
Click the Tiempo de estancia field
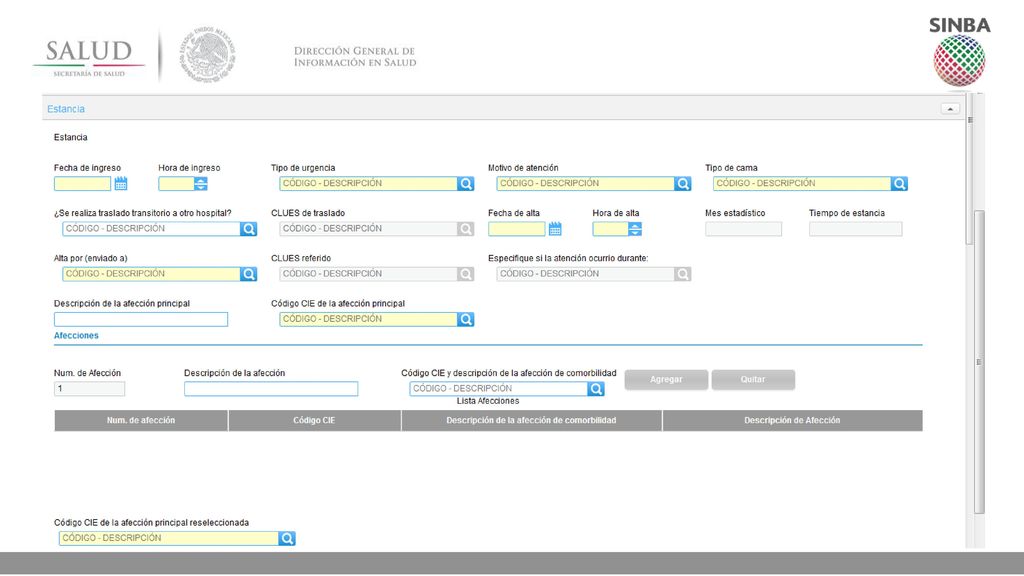(x=856, y=229)
